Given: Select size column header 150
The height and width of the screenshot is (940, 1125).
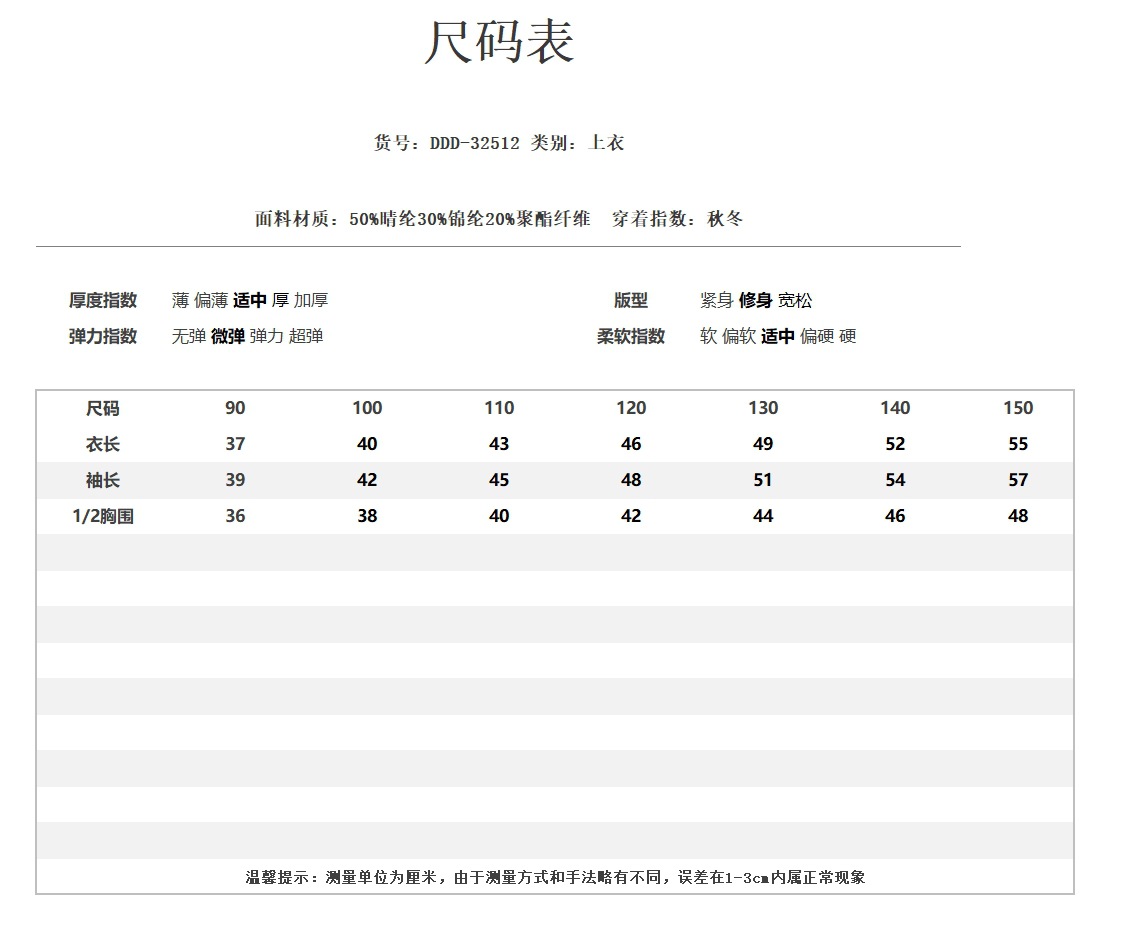Looking at the screenshot, I should 1018,408.
